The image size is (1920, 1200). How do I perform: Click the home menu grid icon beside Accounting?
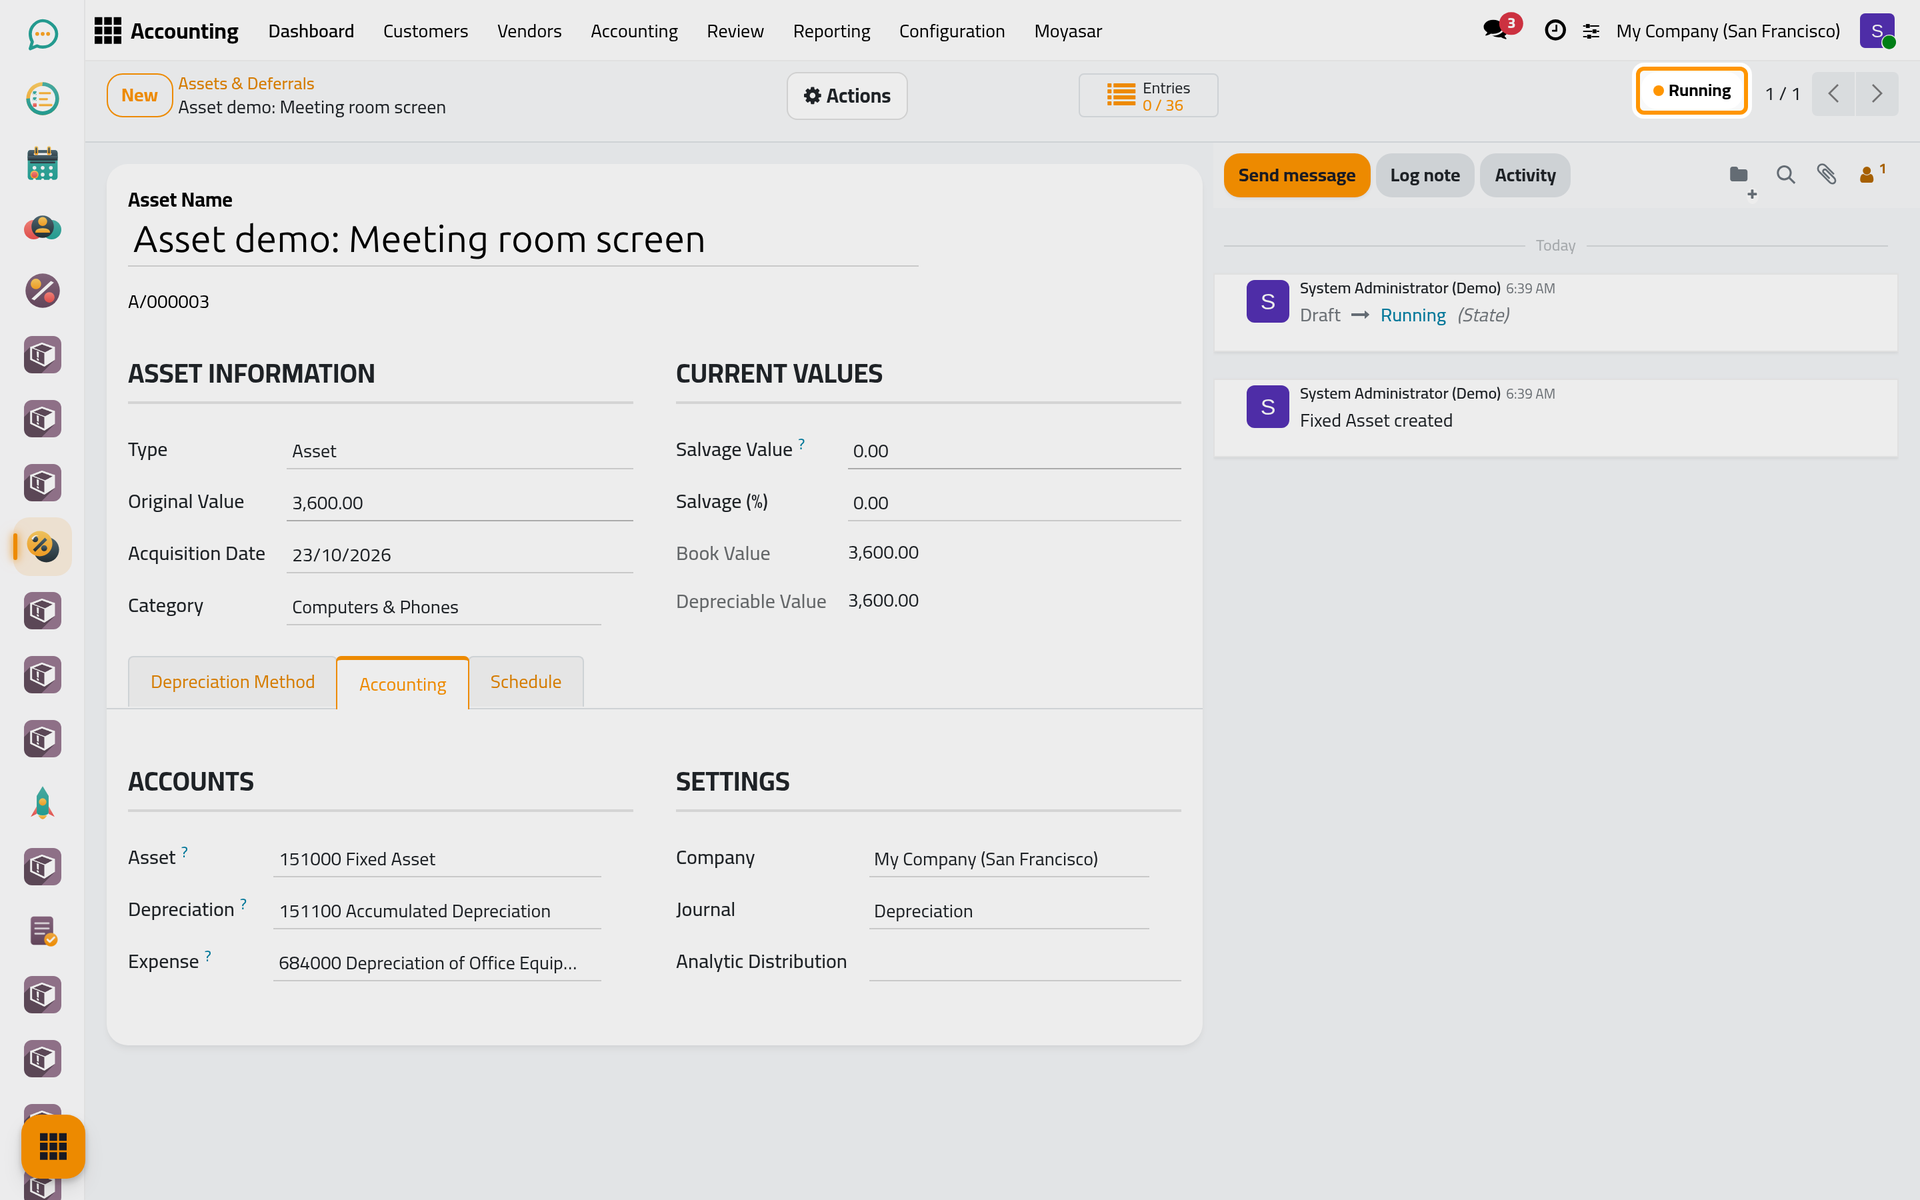click(107, 31)
